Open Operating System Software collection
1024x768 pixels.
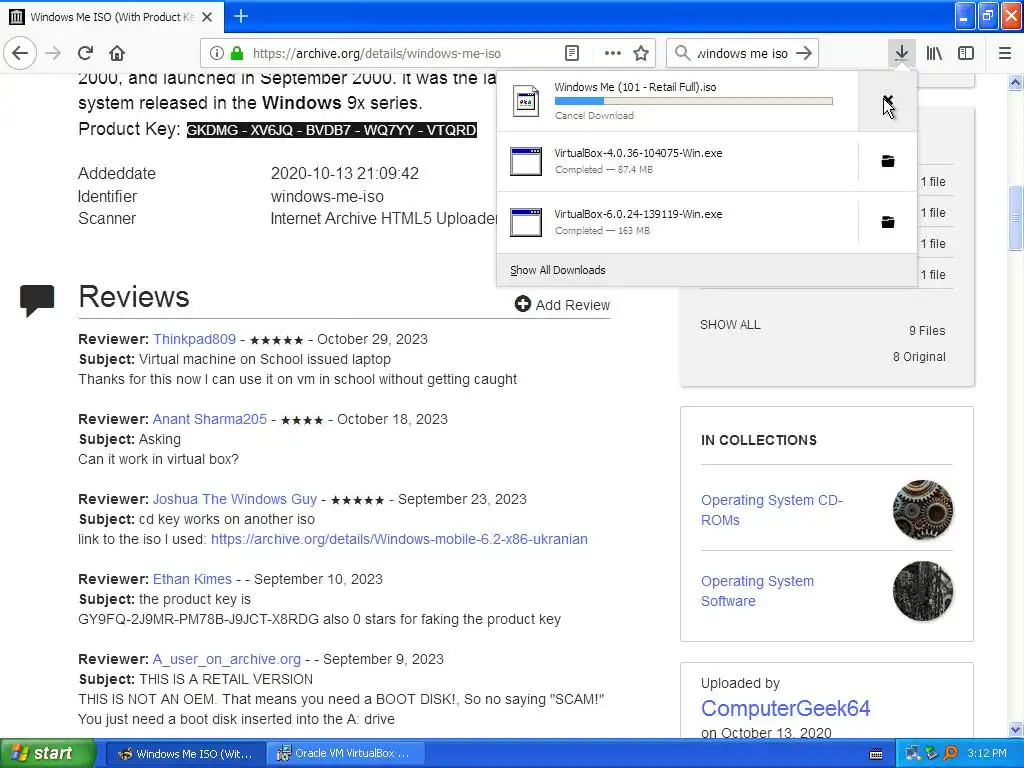758,591
